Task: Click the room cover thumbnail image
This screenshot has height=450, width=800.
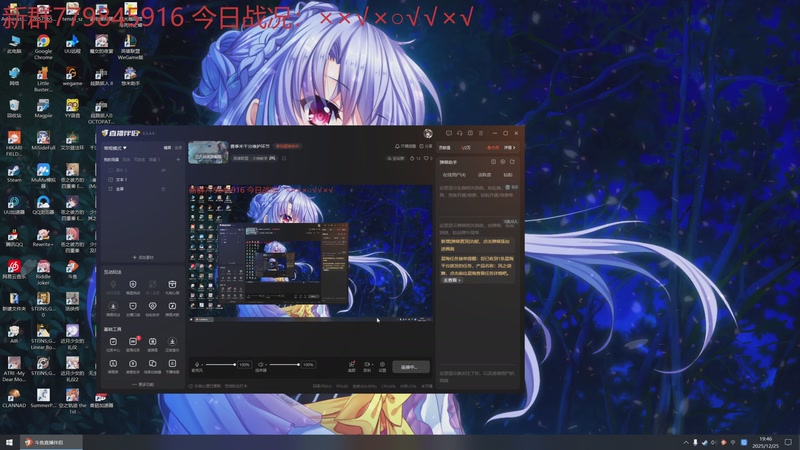Action: click(208, 153)
